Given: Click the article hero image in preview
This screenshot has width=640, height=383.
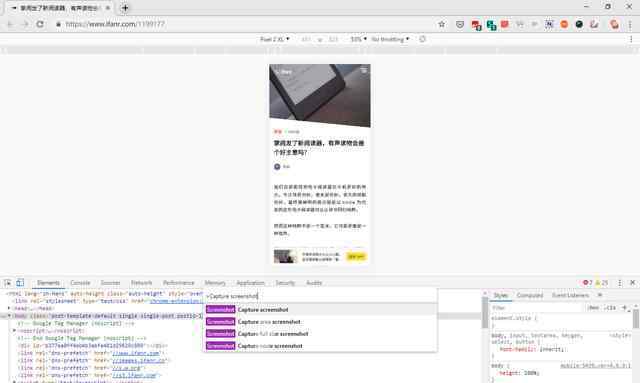Looking at the screenshot, I should pos(320,96).
